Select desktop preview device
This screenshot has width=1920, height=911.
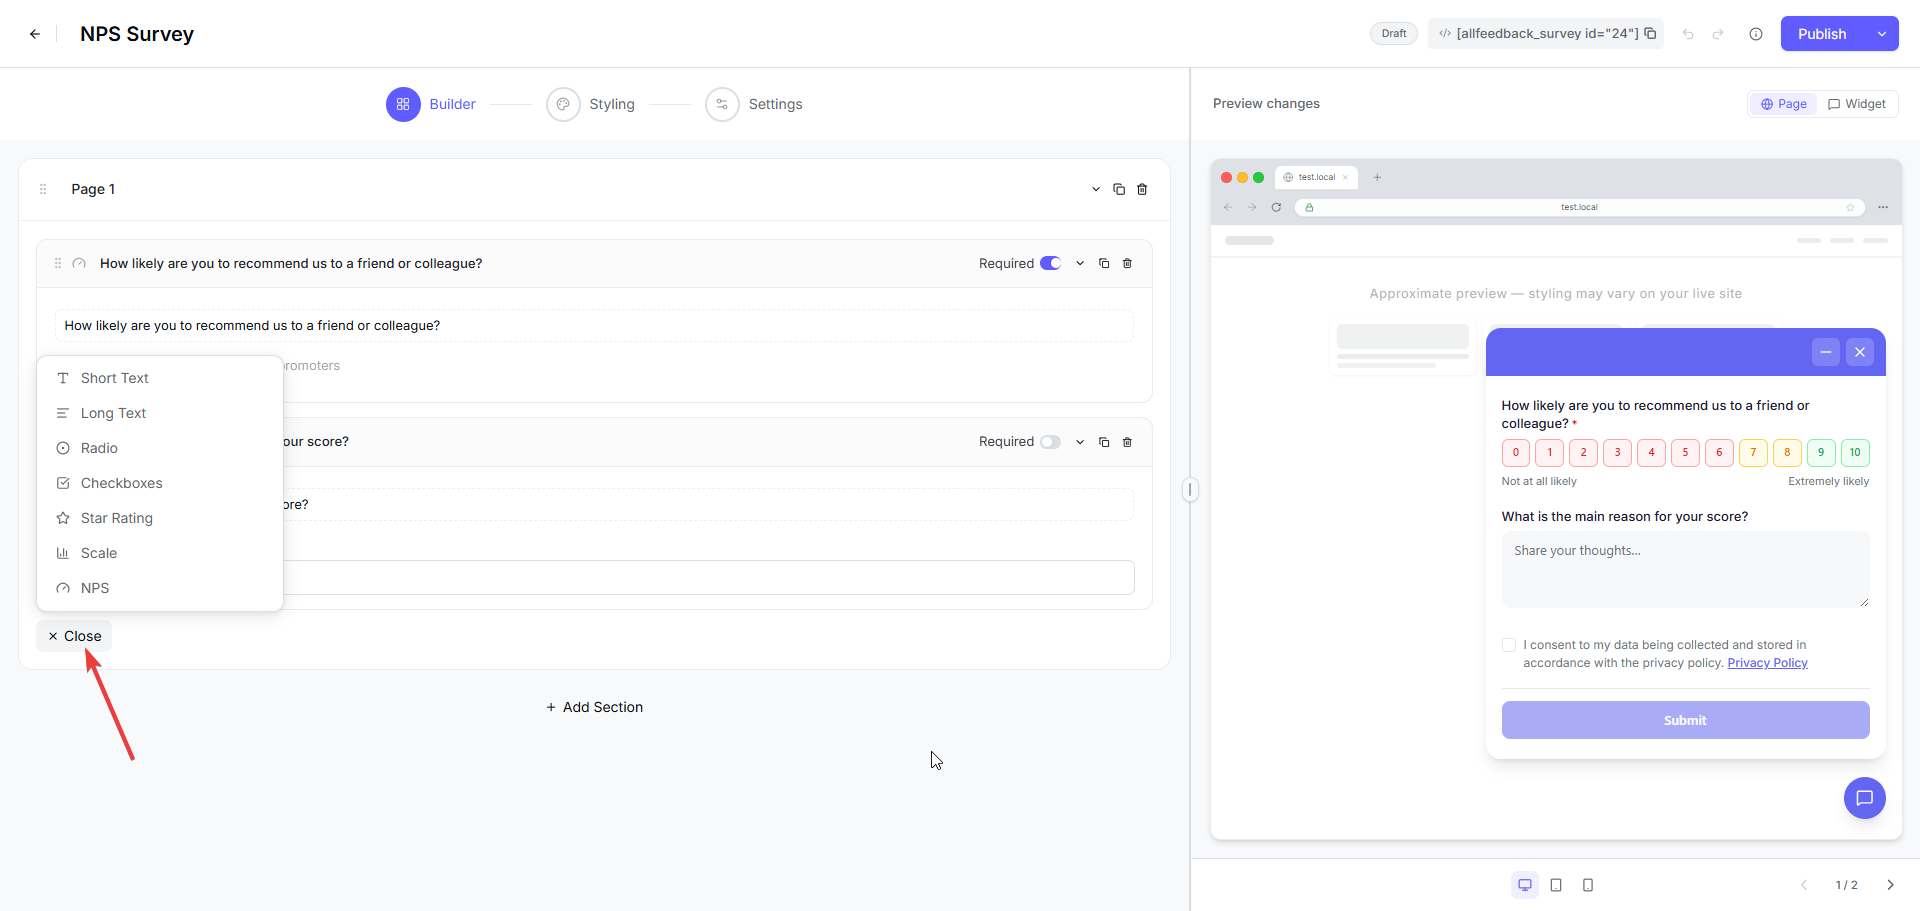(1525, 885)
